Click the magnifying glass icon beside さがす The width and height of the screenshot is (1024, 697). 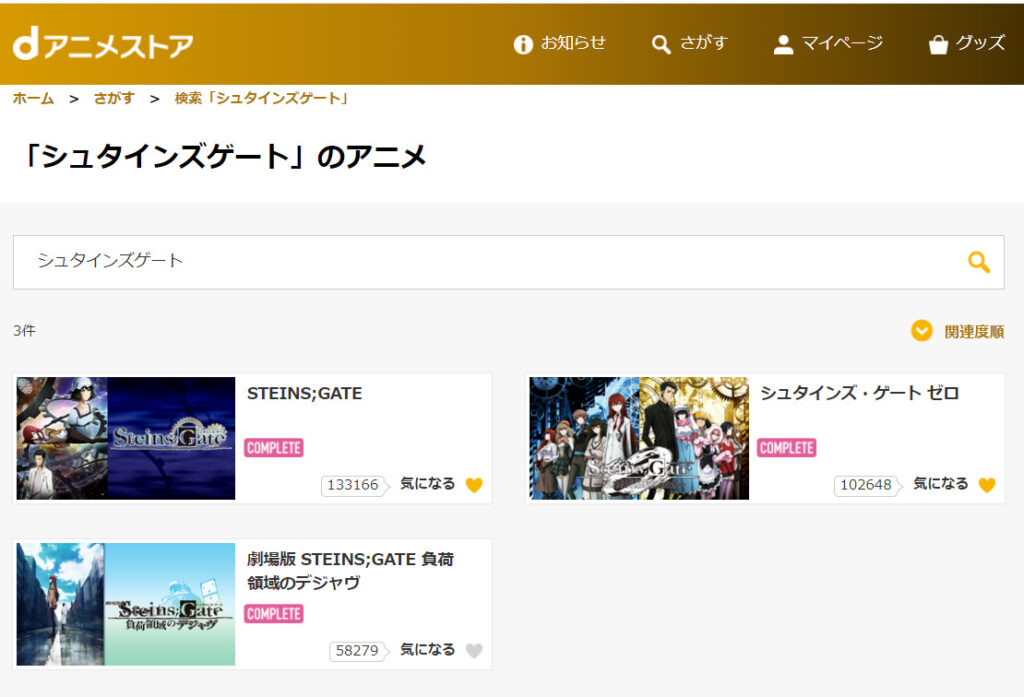point(660,44)
